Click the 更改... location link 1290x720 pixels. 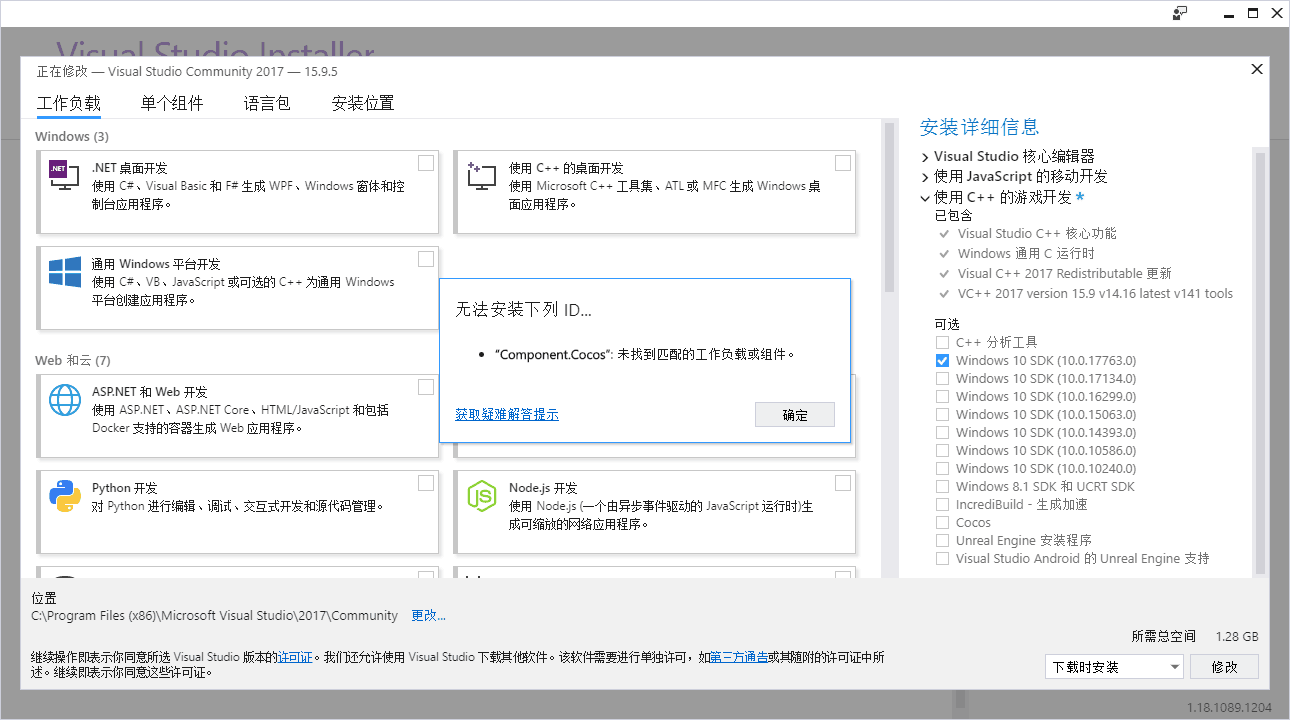click(x=429, y=616)
